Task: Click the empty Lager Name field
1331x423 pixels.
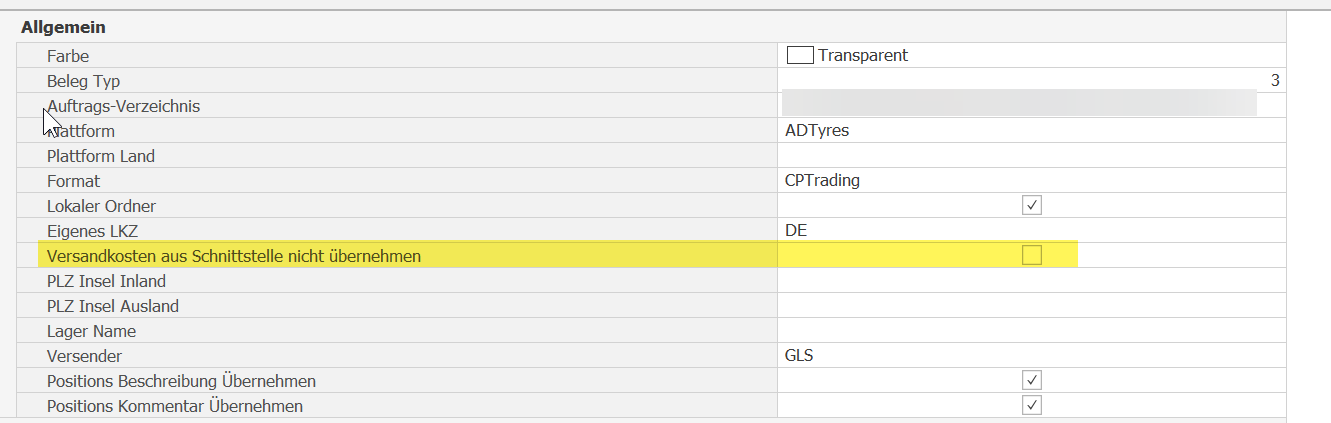Action: tap(1030, 331)
